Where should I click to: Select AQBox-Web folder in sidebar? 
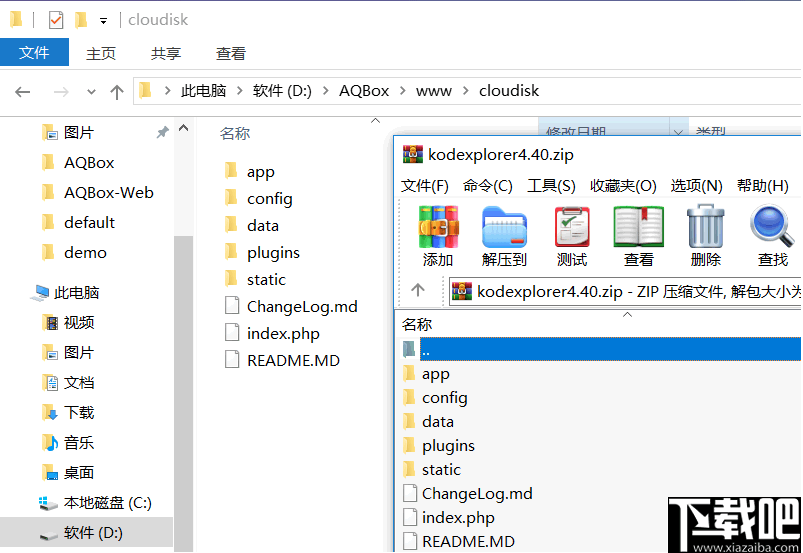click(x=109, y=193)
